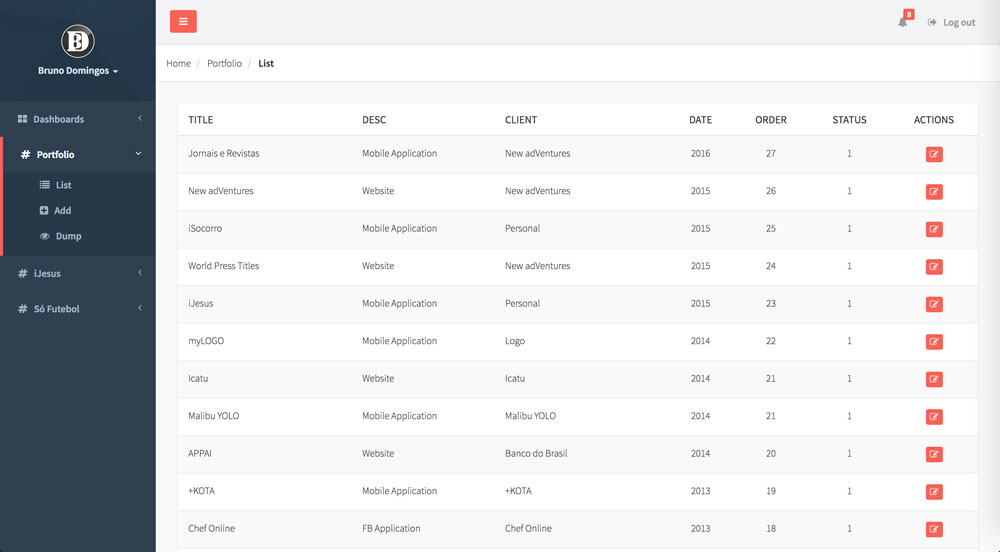Click the Log out link

[x=951, y=22]
